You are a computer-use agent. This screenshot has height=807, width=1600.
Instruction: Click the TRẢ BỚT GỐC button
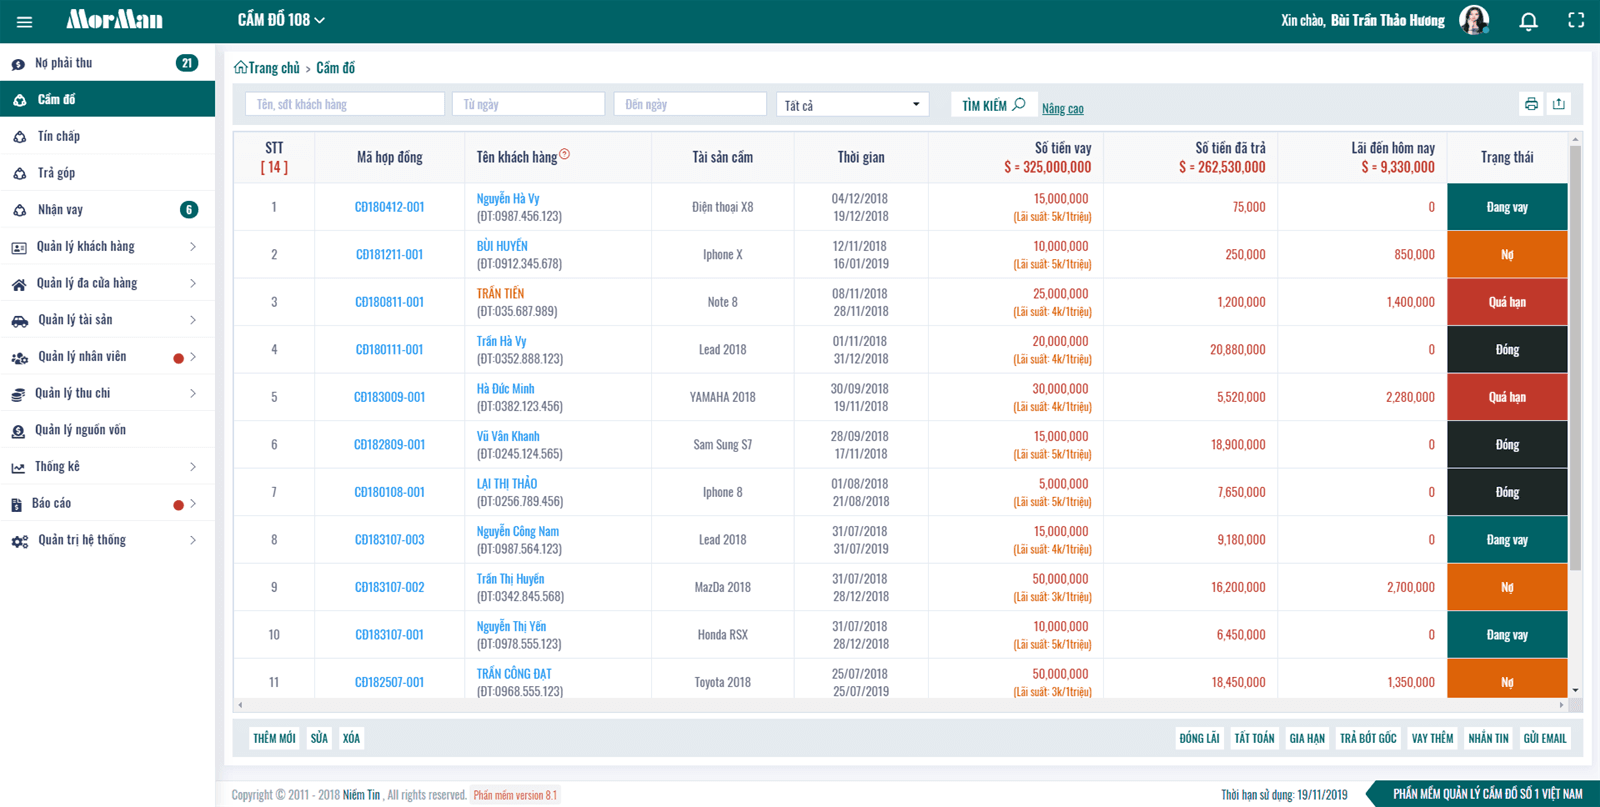[x=1368, y=738]
